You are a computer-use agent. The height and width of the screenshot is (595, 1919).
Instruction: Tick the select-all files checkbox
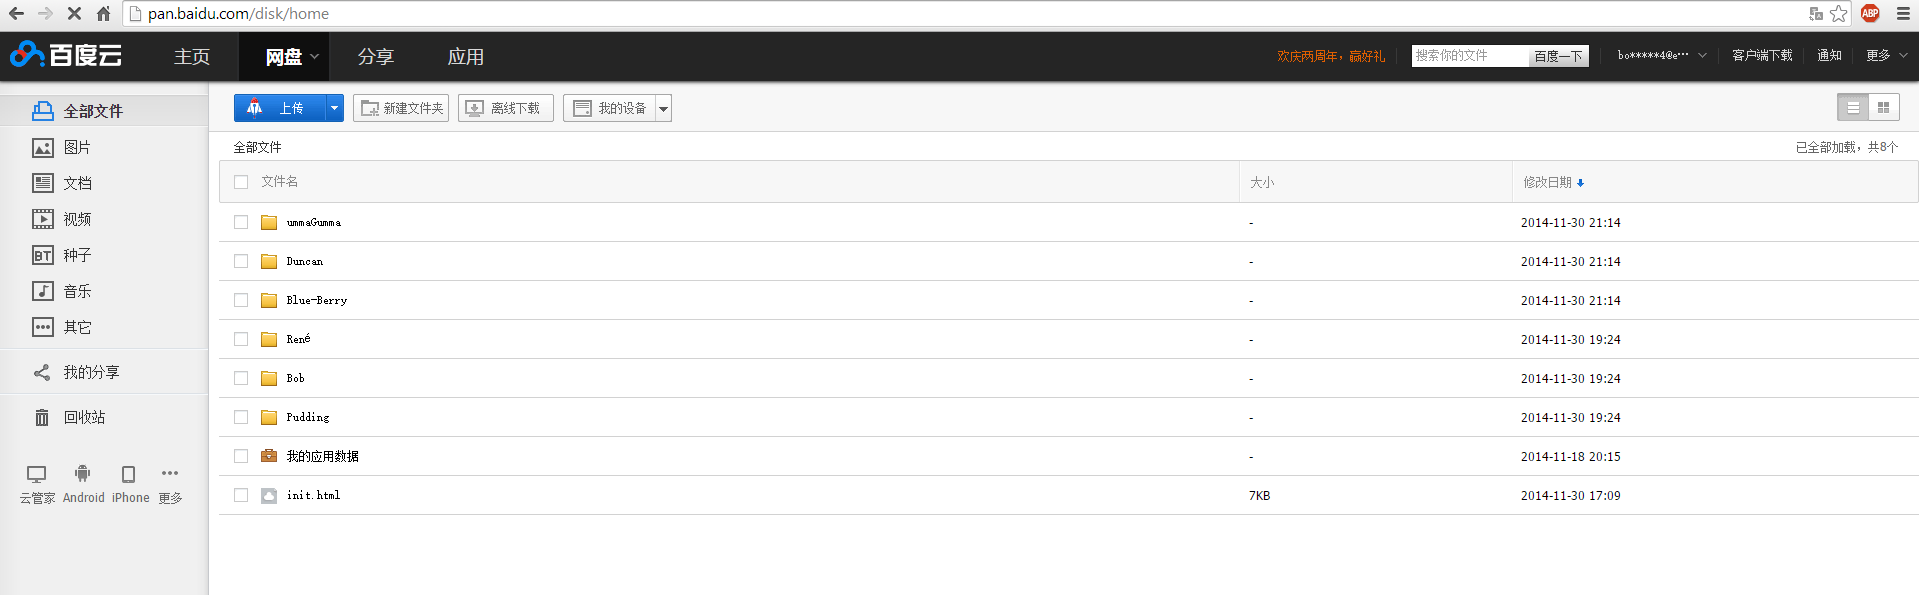[x=241, y=182]
